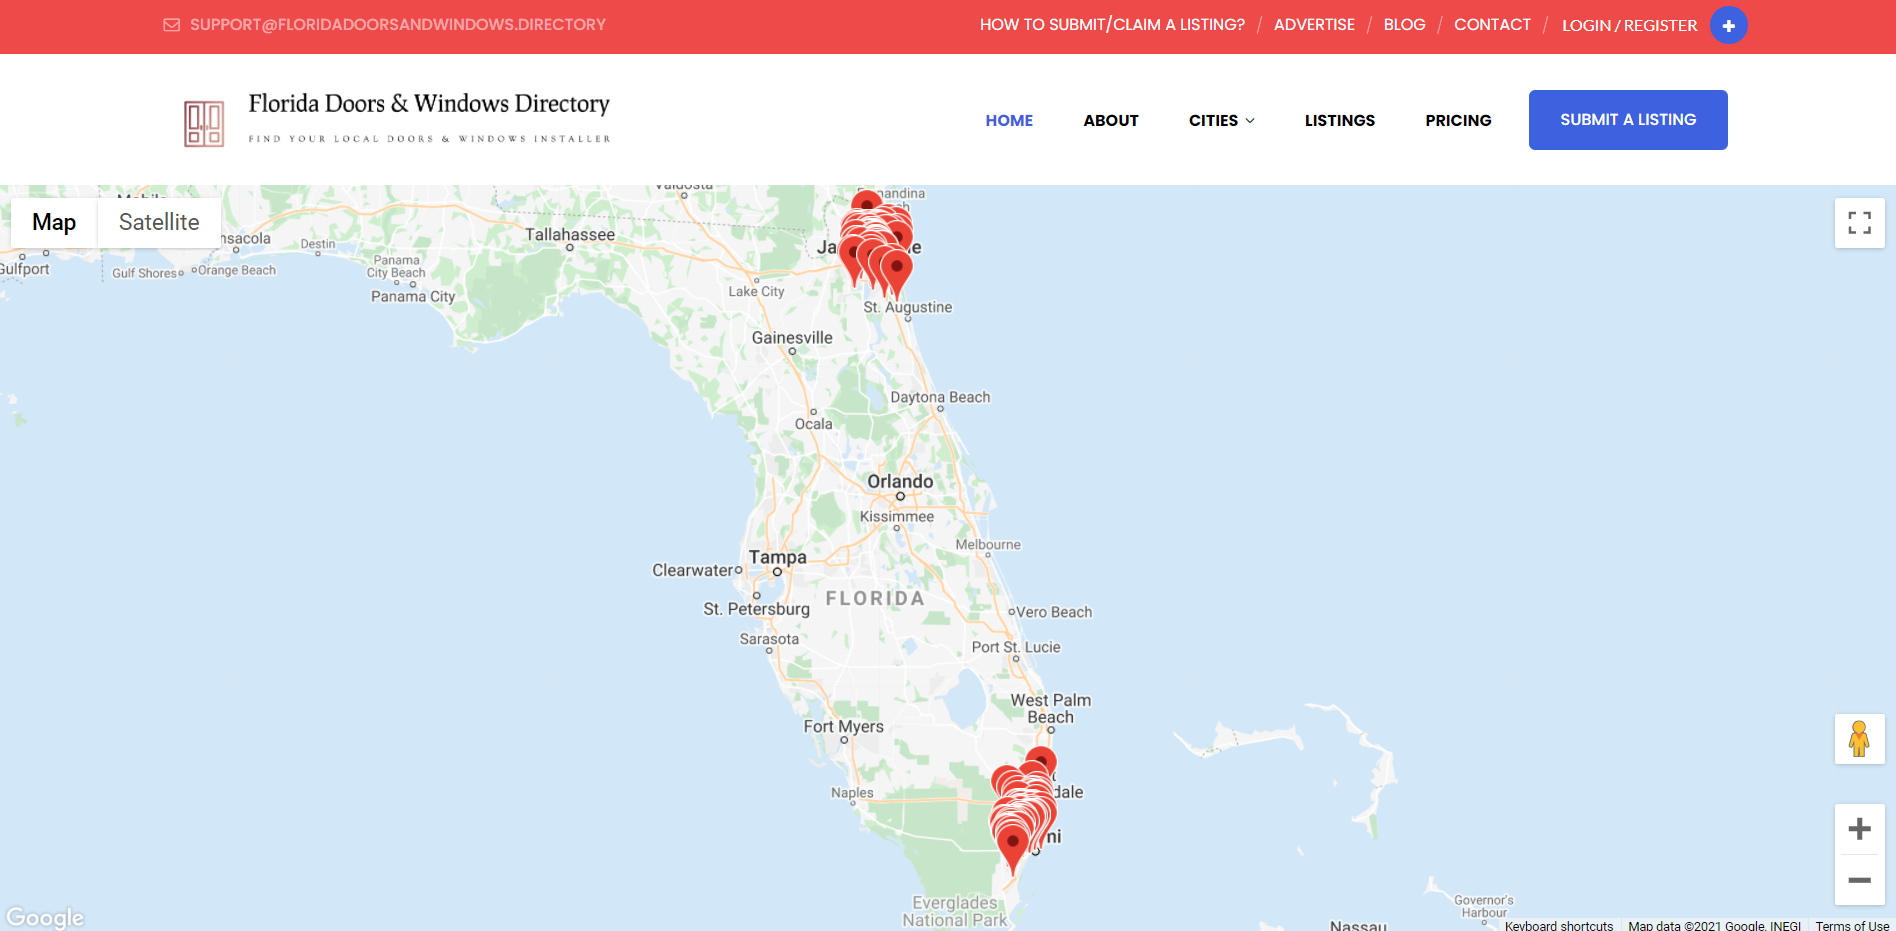Click the Florida Doors & Windows logo icon
The height and width of the screenshot is (931, 1896).
tap(204, 124)
